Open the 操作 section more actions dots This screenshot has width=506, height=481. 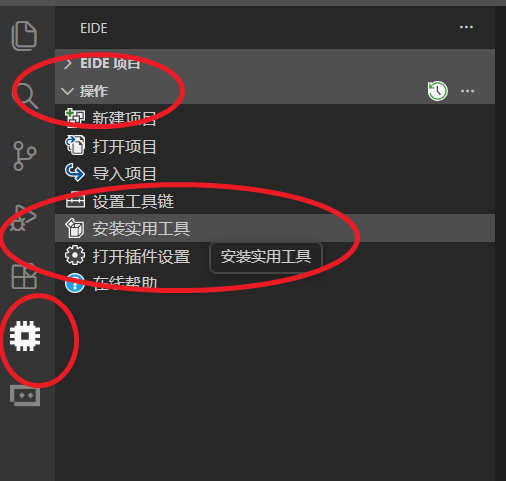tap(467, 91)
